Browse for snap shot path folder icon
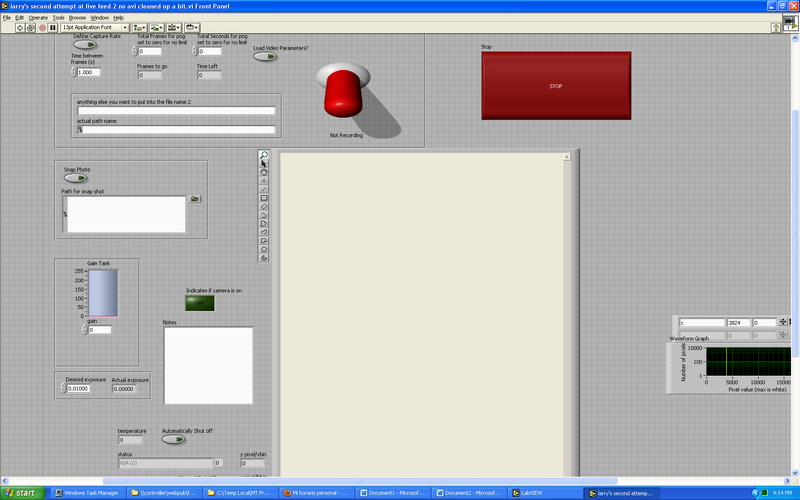This screenshot has height=500, width=800. [x=195, y=199]
